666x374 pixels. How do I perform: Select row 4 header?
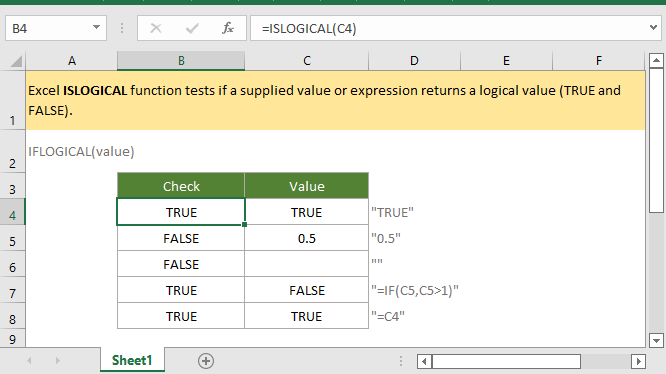pos(13,211)
